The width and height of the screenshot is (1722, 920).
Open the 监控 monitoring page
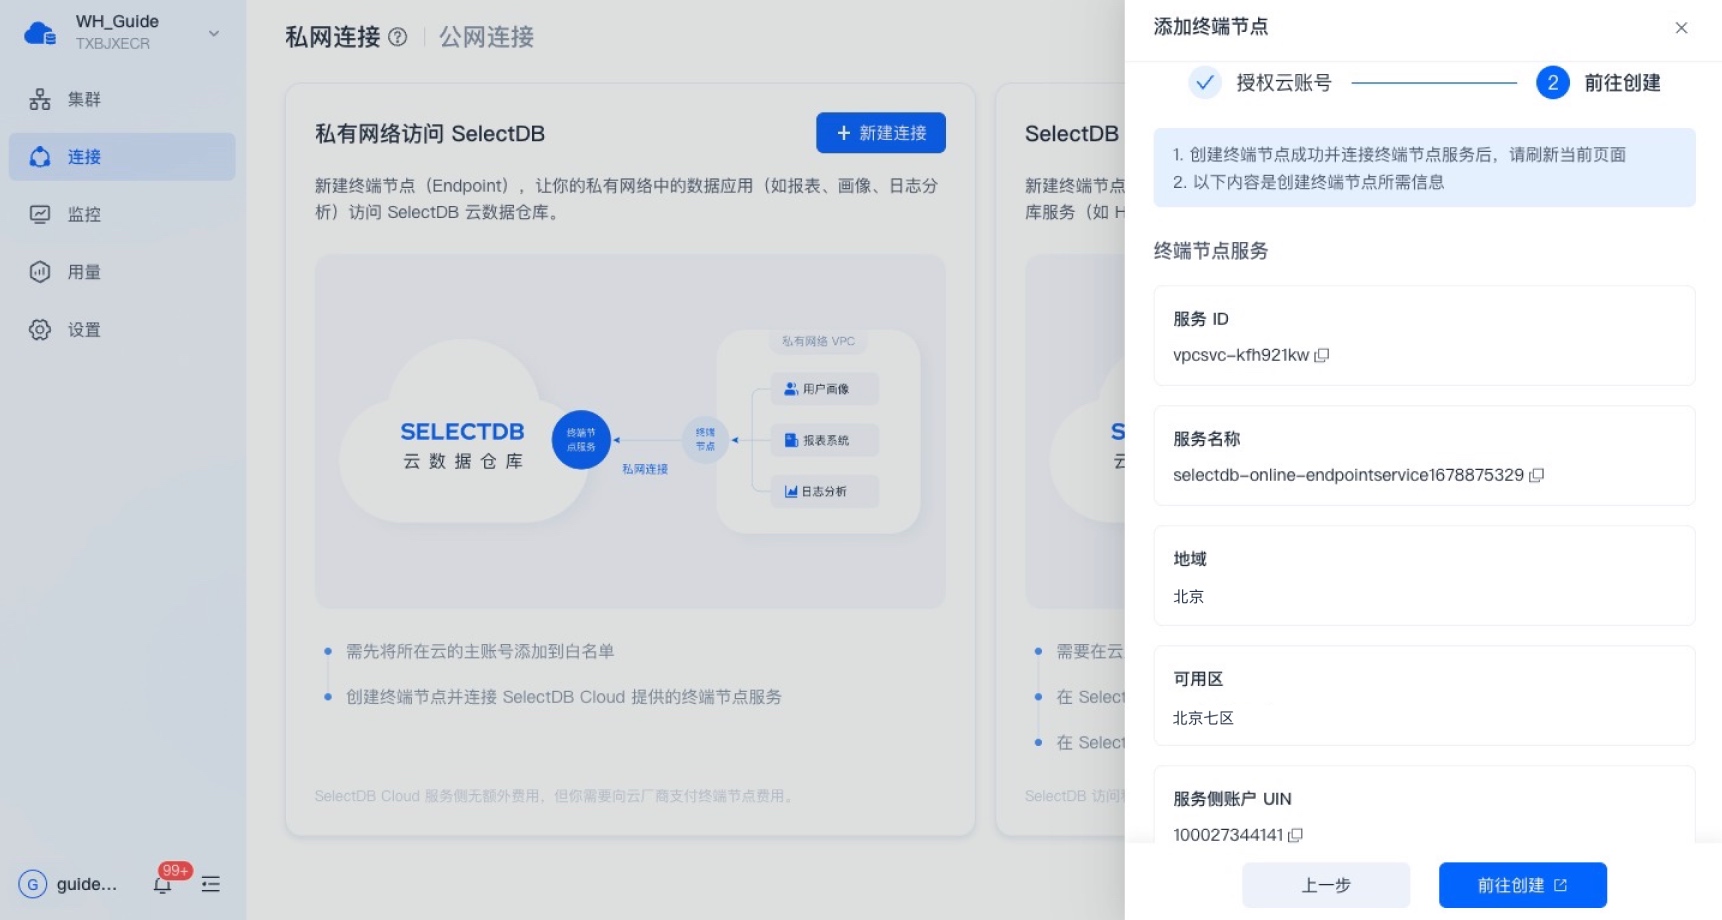point(122,214)
